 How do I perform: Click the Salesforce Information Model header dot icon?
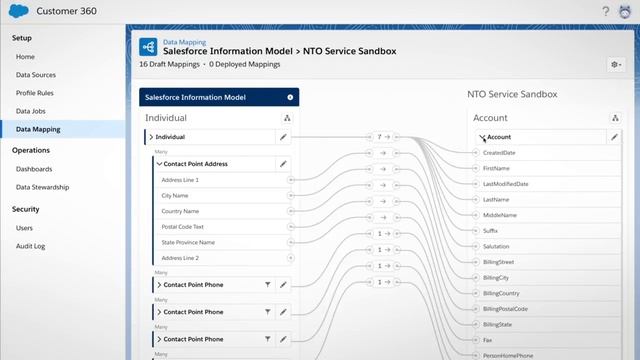point(290,97)
